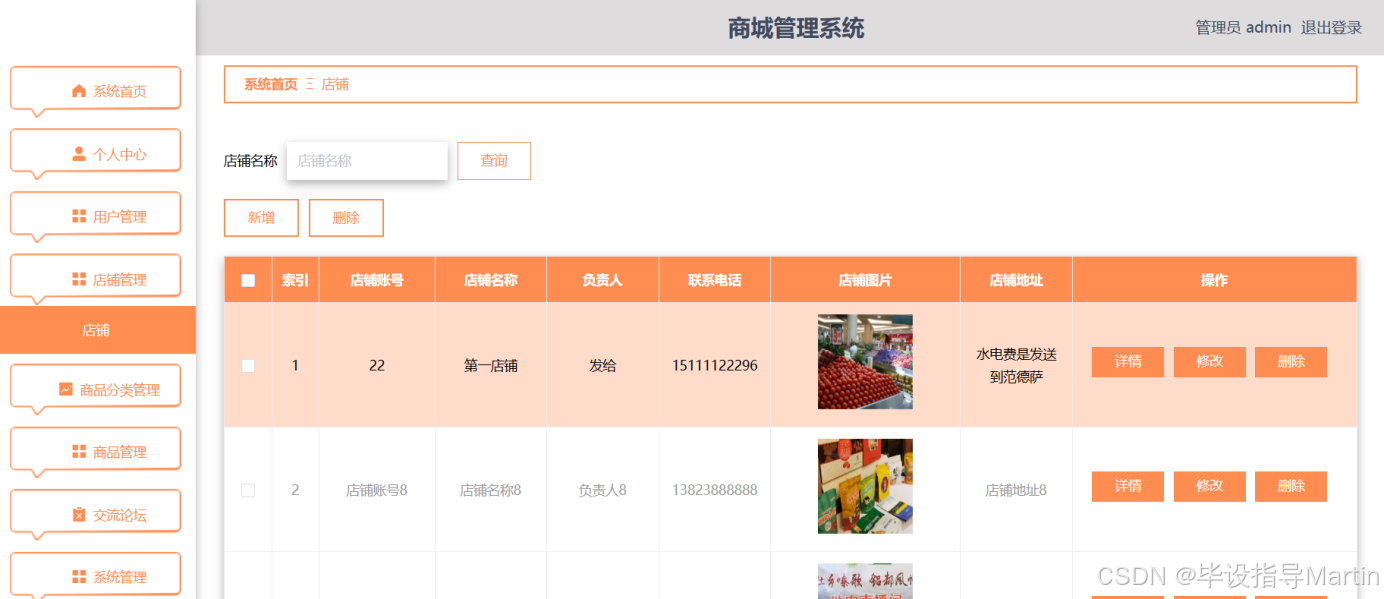Focus the 店铺名称 search input
This screenshot has width=1384, height=599.
367,161
